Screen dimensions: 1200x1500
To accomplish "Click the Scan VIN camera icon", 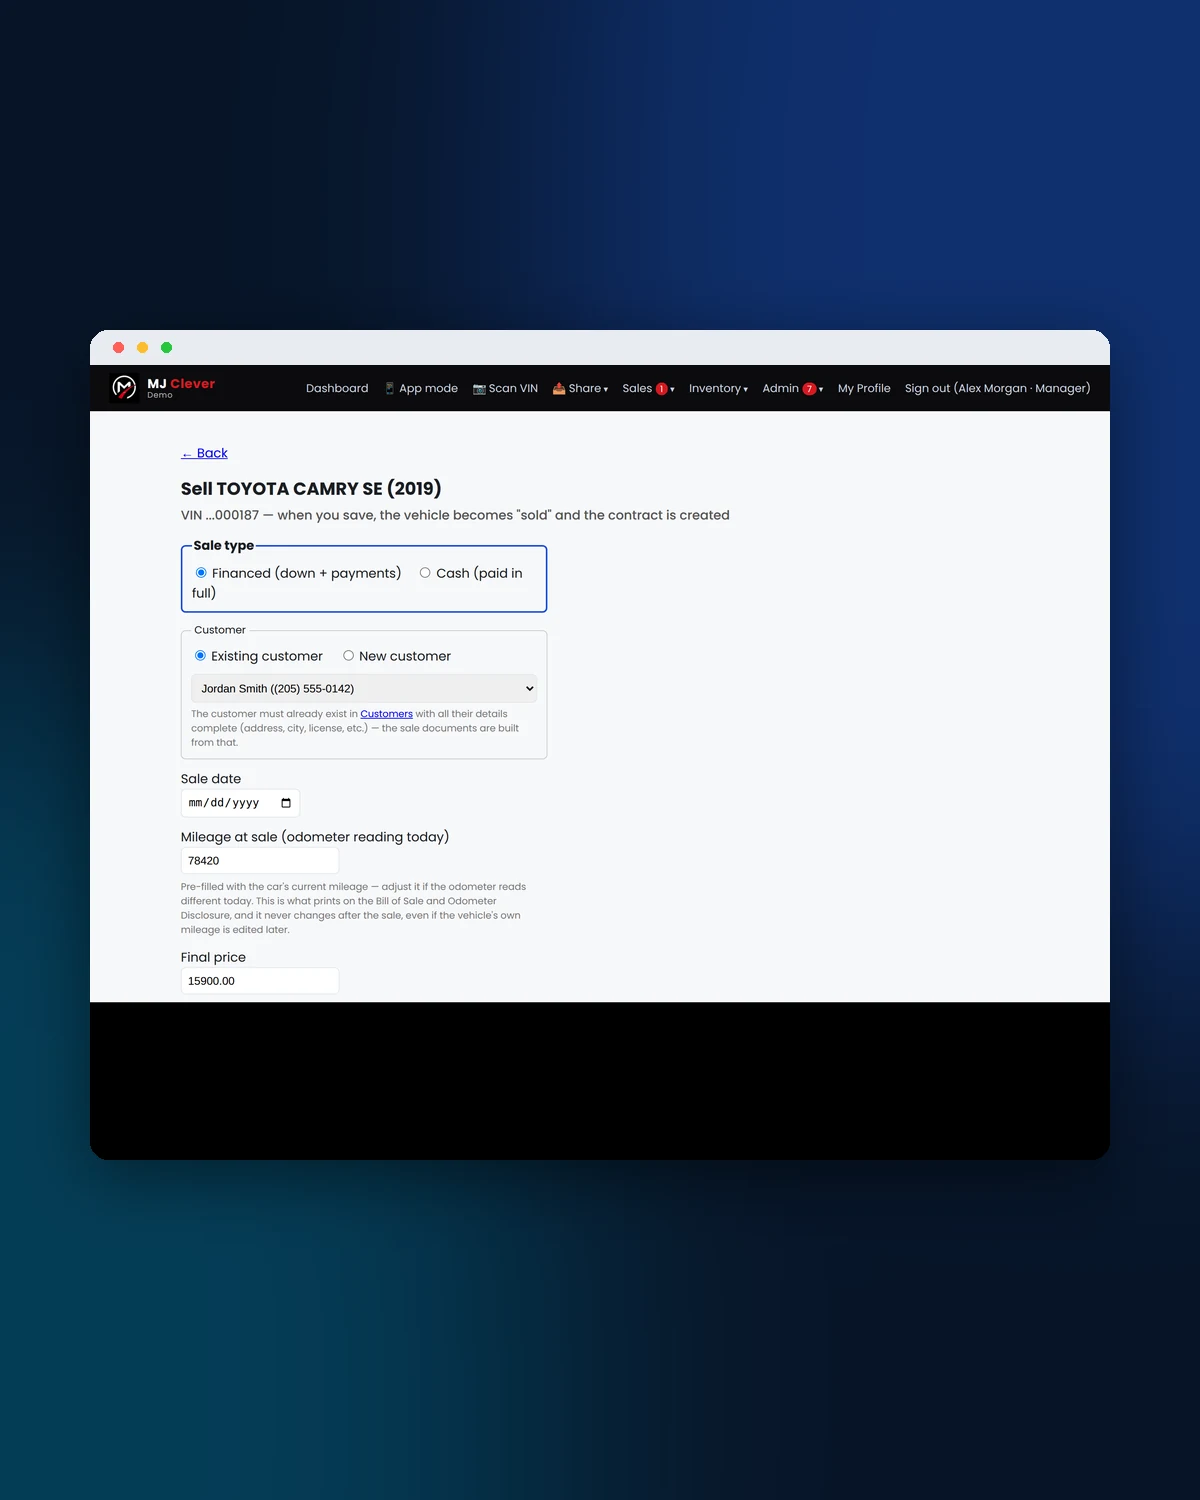I will point(479,388).
